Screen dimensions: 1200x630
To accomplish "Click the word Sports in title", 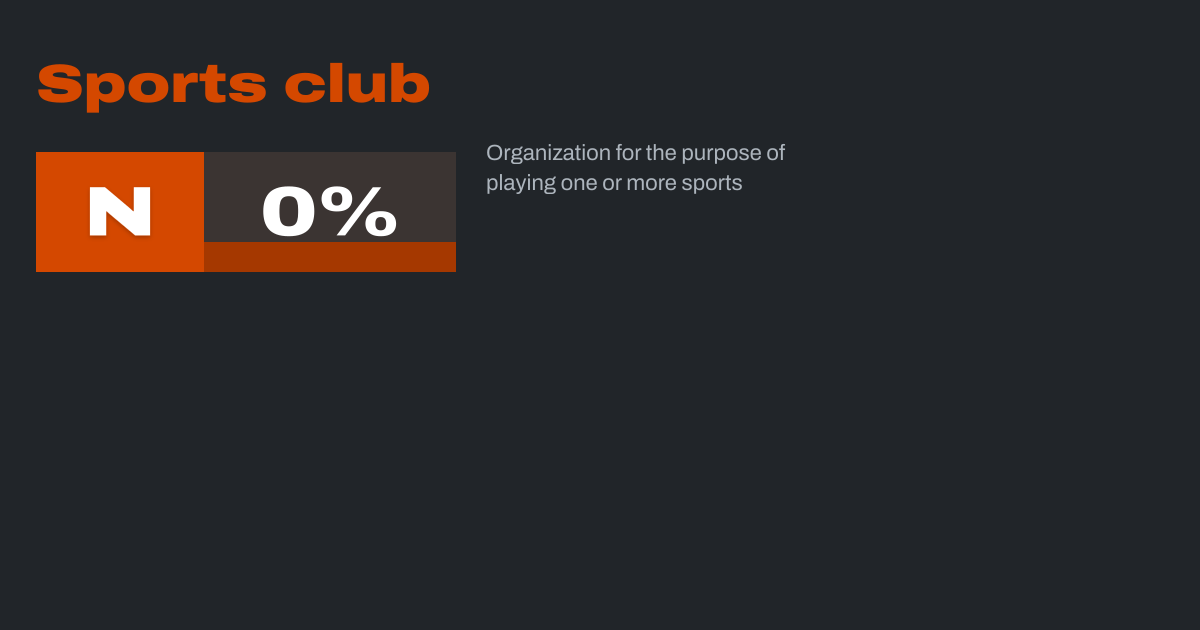I will tap(151, 85).
